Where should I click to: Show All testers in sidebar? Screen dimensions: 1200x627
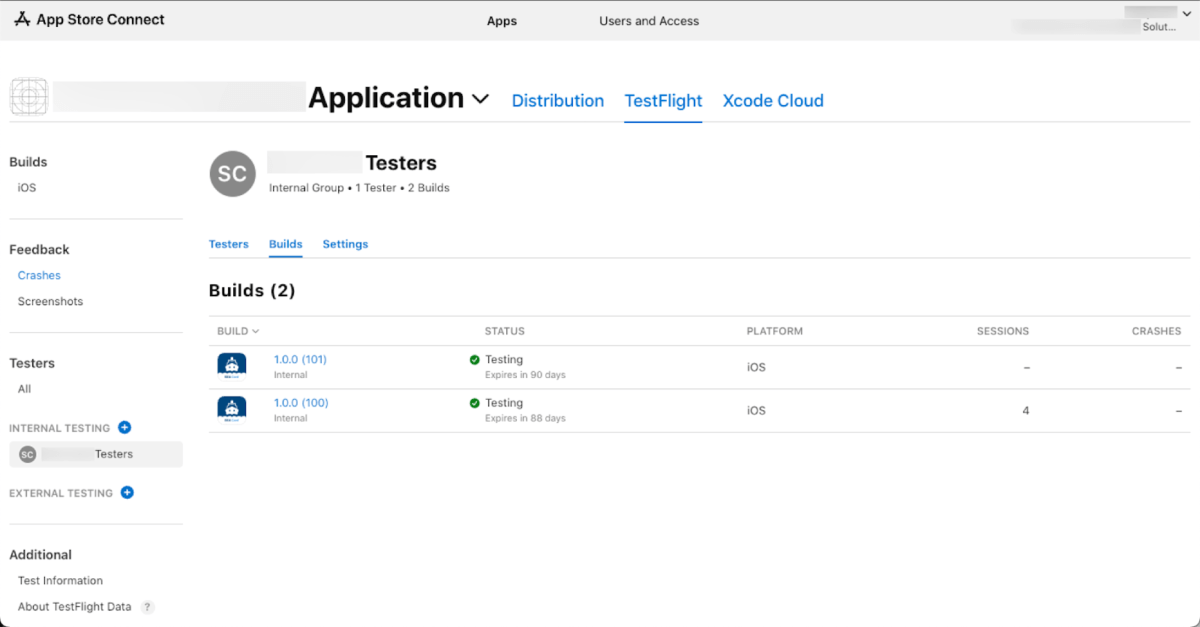(24, 389)
